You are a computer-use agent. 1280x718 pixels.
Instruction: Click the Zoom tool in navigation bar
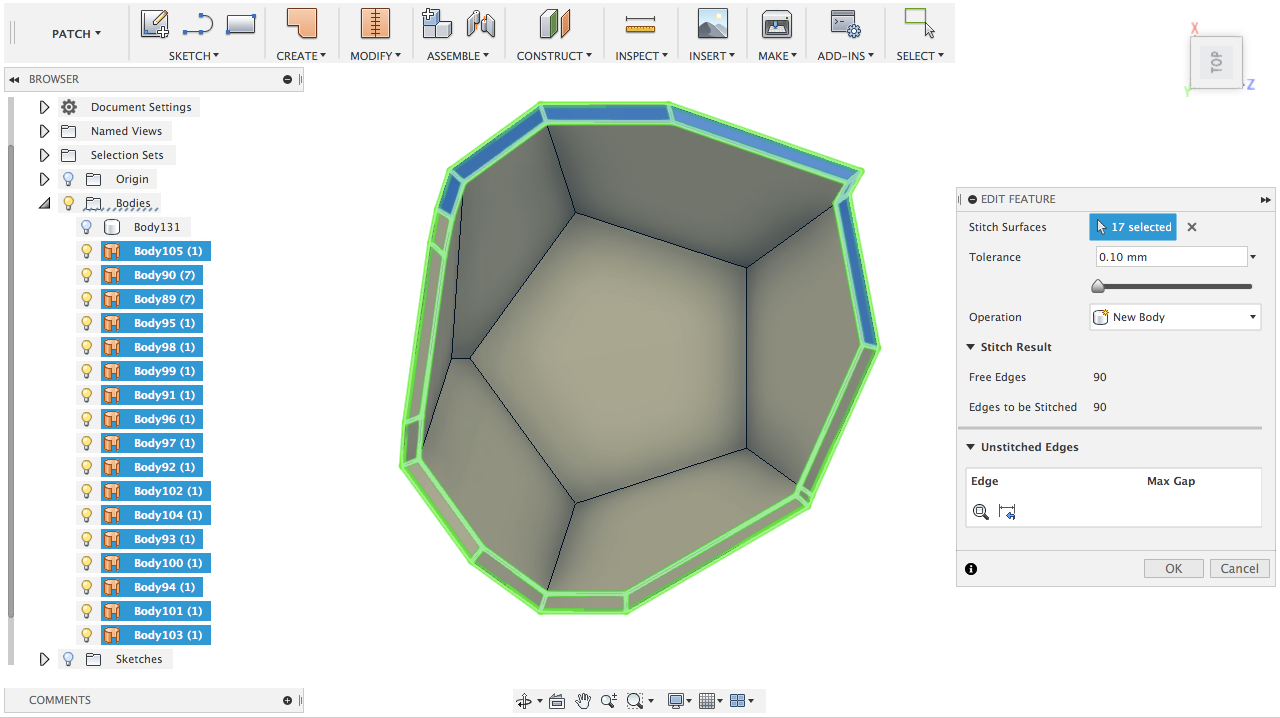(x=608, y=701)
